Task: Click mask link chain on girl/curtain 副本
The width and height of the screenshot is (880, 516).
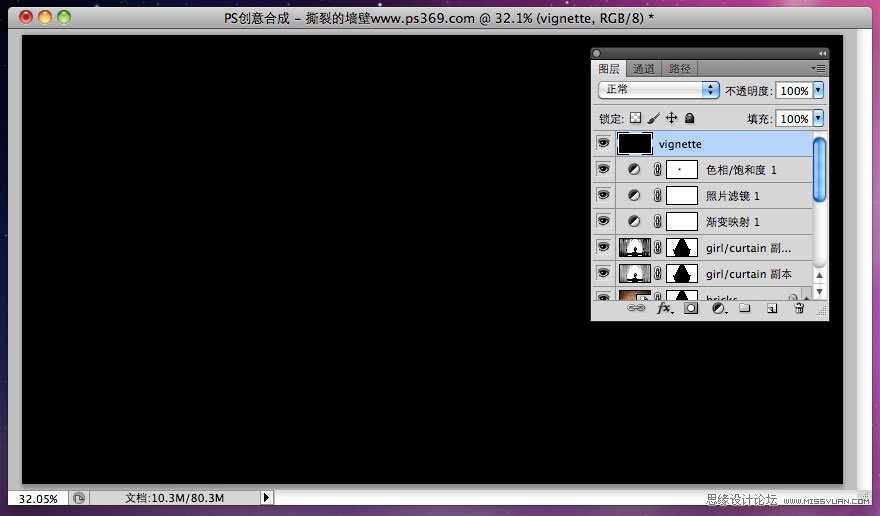Action: 657,273
